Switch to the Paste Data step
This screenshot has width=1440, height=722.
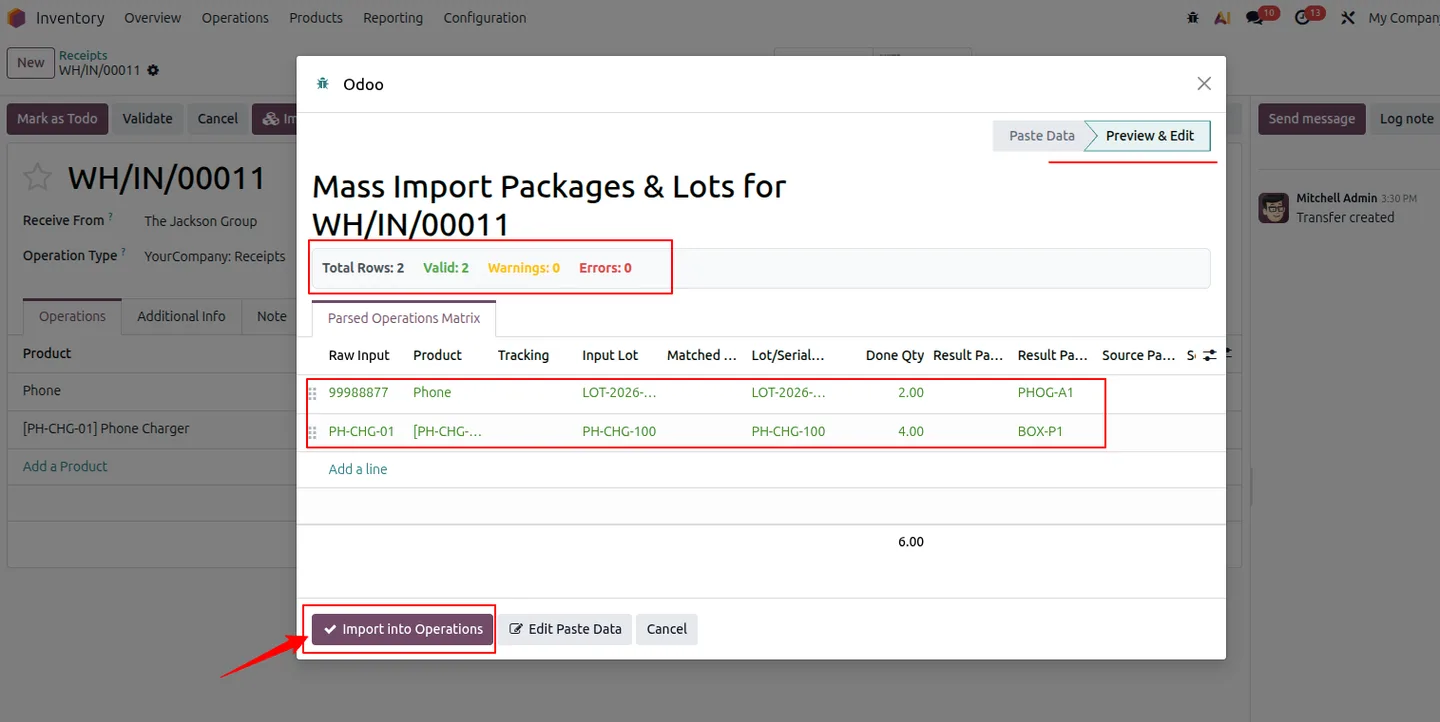[x=1040, y=136]
